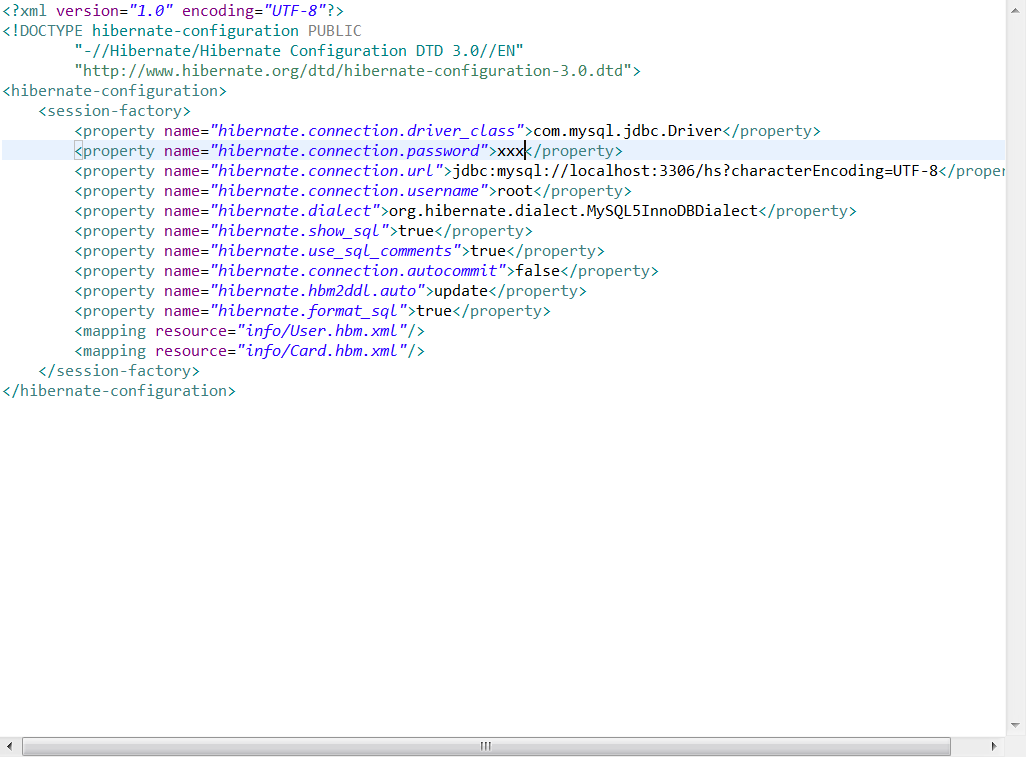Viewport: 1026px width, 757px height.
Task: Click the horizontal scrollbar thumb
Action: click(486, 746)
